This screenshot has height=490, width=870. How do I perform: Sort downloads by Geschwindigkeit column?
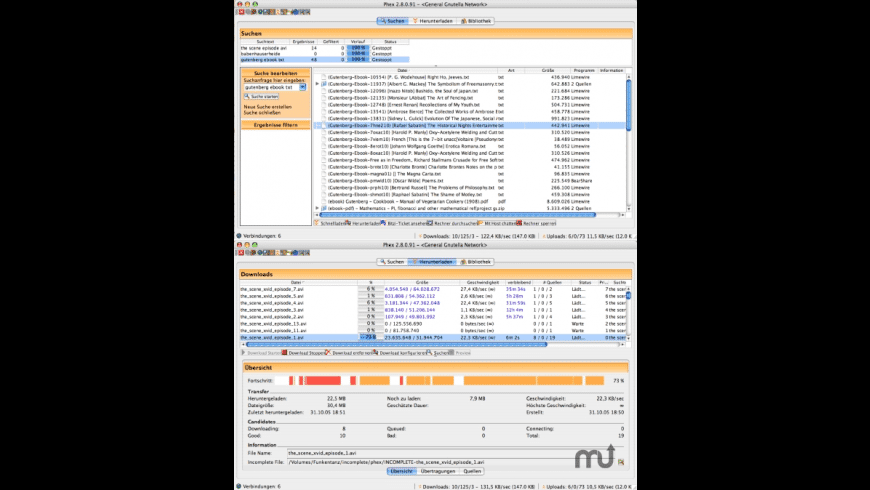tap(483, 282)
